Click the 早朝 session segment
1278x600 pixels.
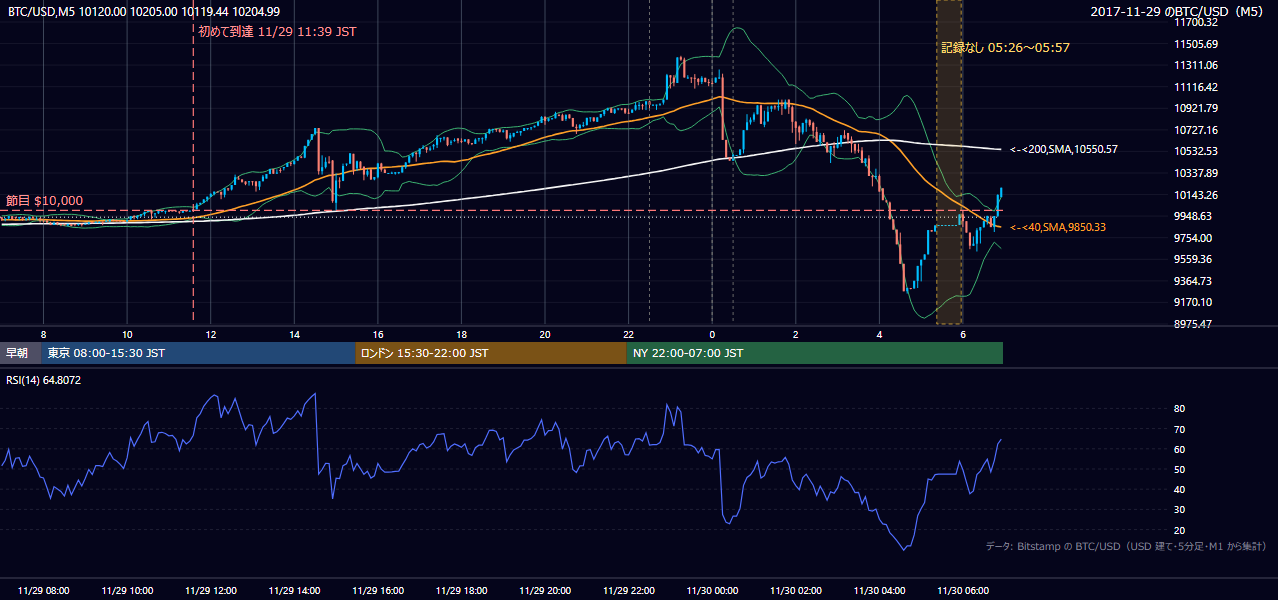click(x=20, y=353)
